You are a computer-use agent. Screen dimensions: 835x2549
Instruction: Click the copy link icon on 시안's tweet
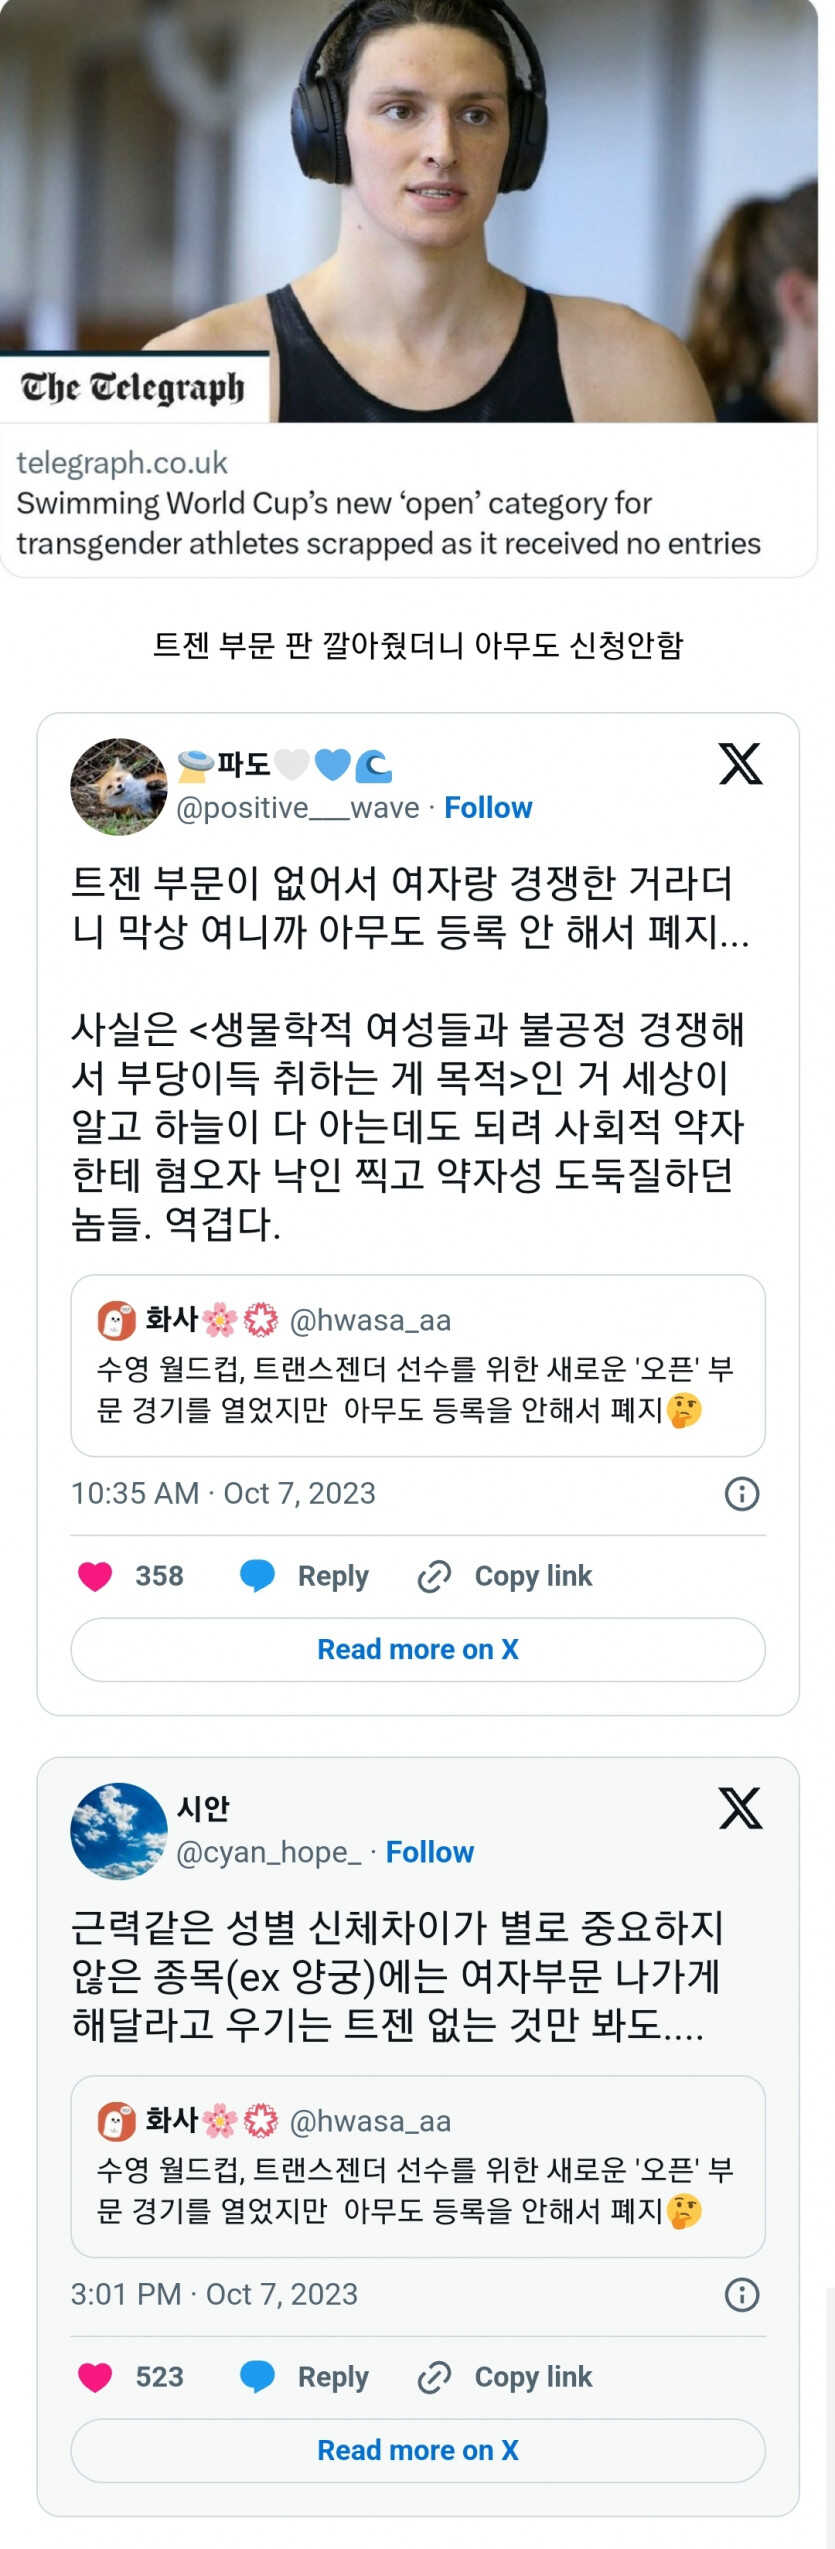(x=434, y=2377)
